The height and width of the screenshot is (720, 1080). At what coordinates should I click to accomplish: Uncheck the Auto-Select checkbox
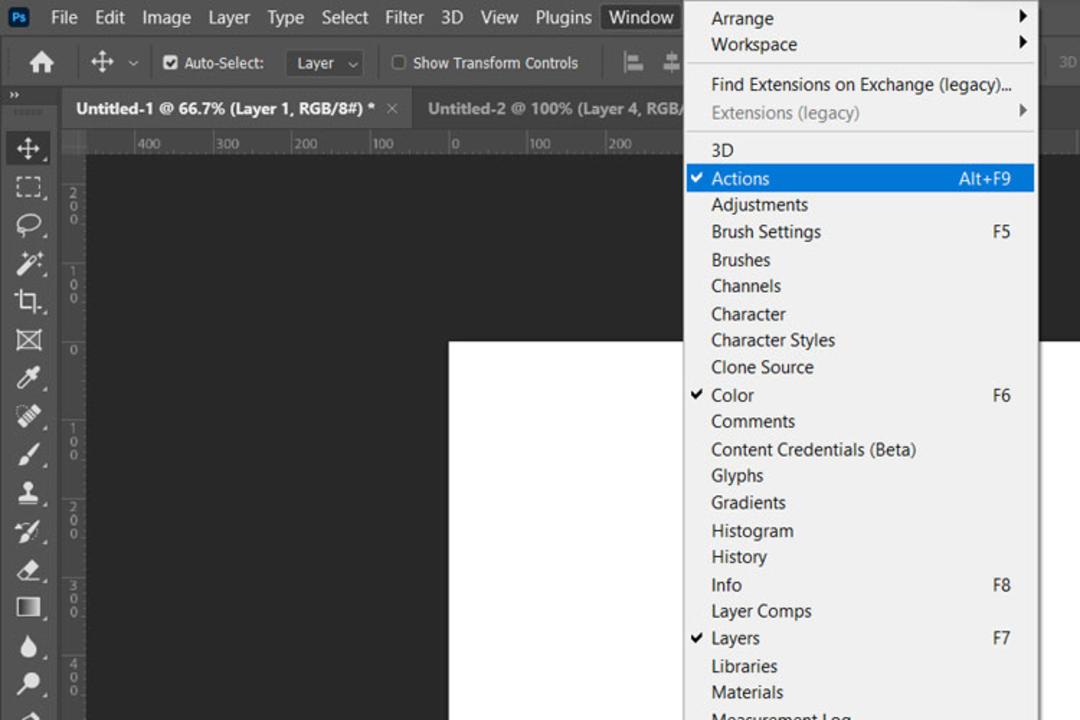170,63
